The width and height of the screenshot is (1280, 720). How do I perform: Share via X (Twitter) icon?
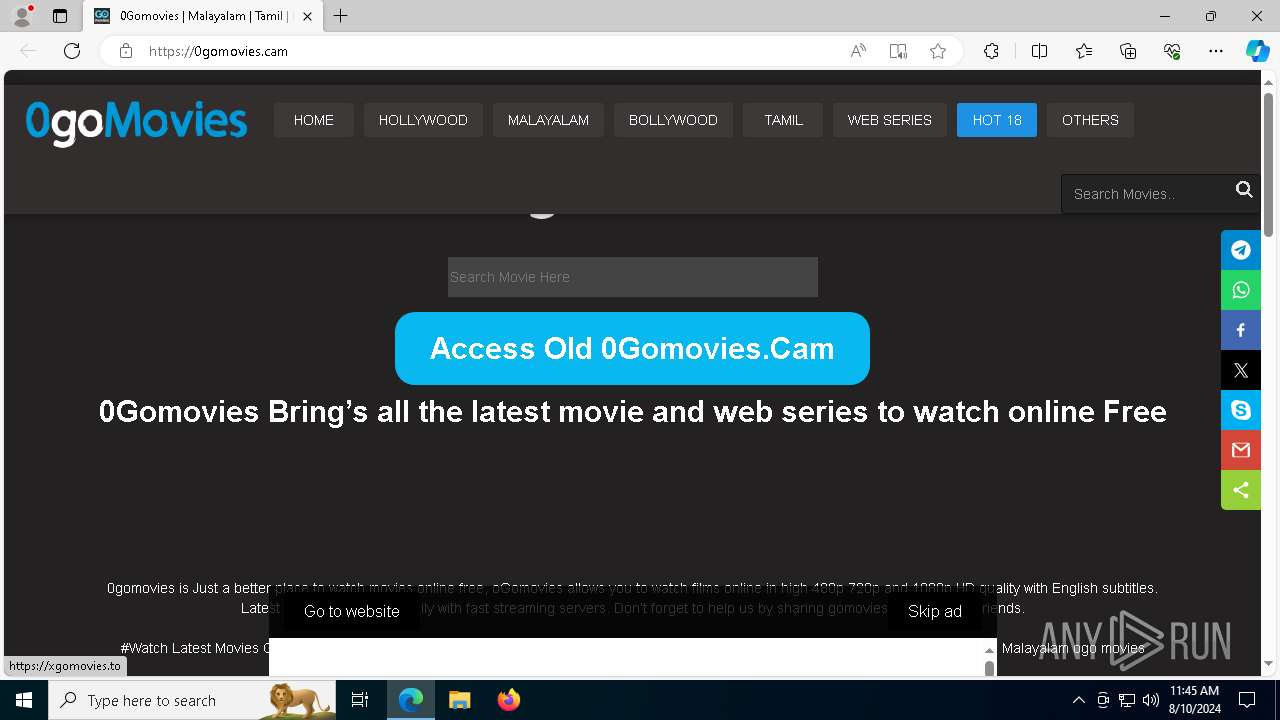pyautogui.click(x=1241, y=370)
